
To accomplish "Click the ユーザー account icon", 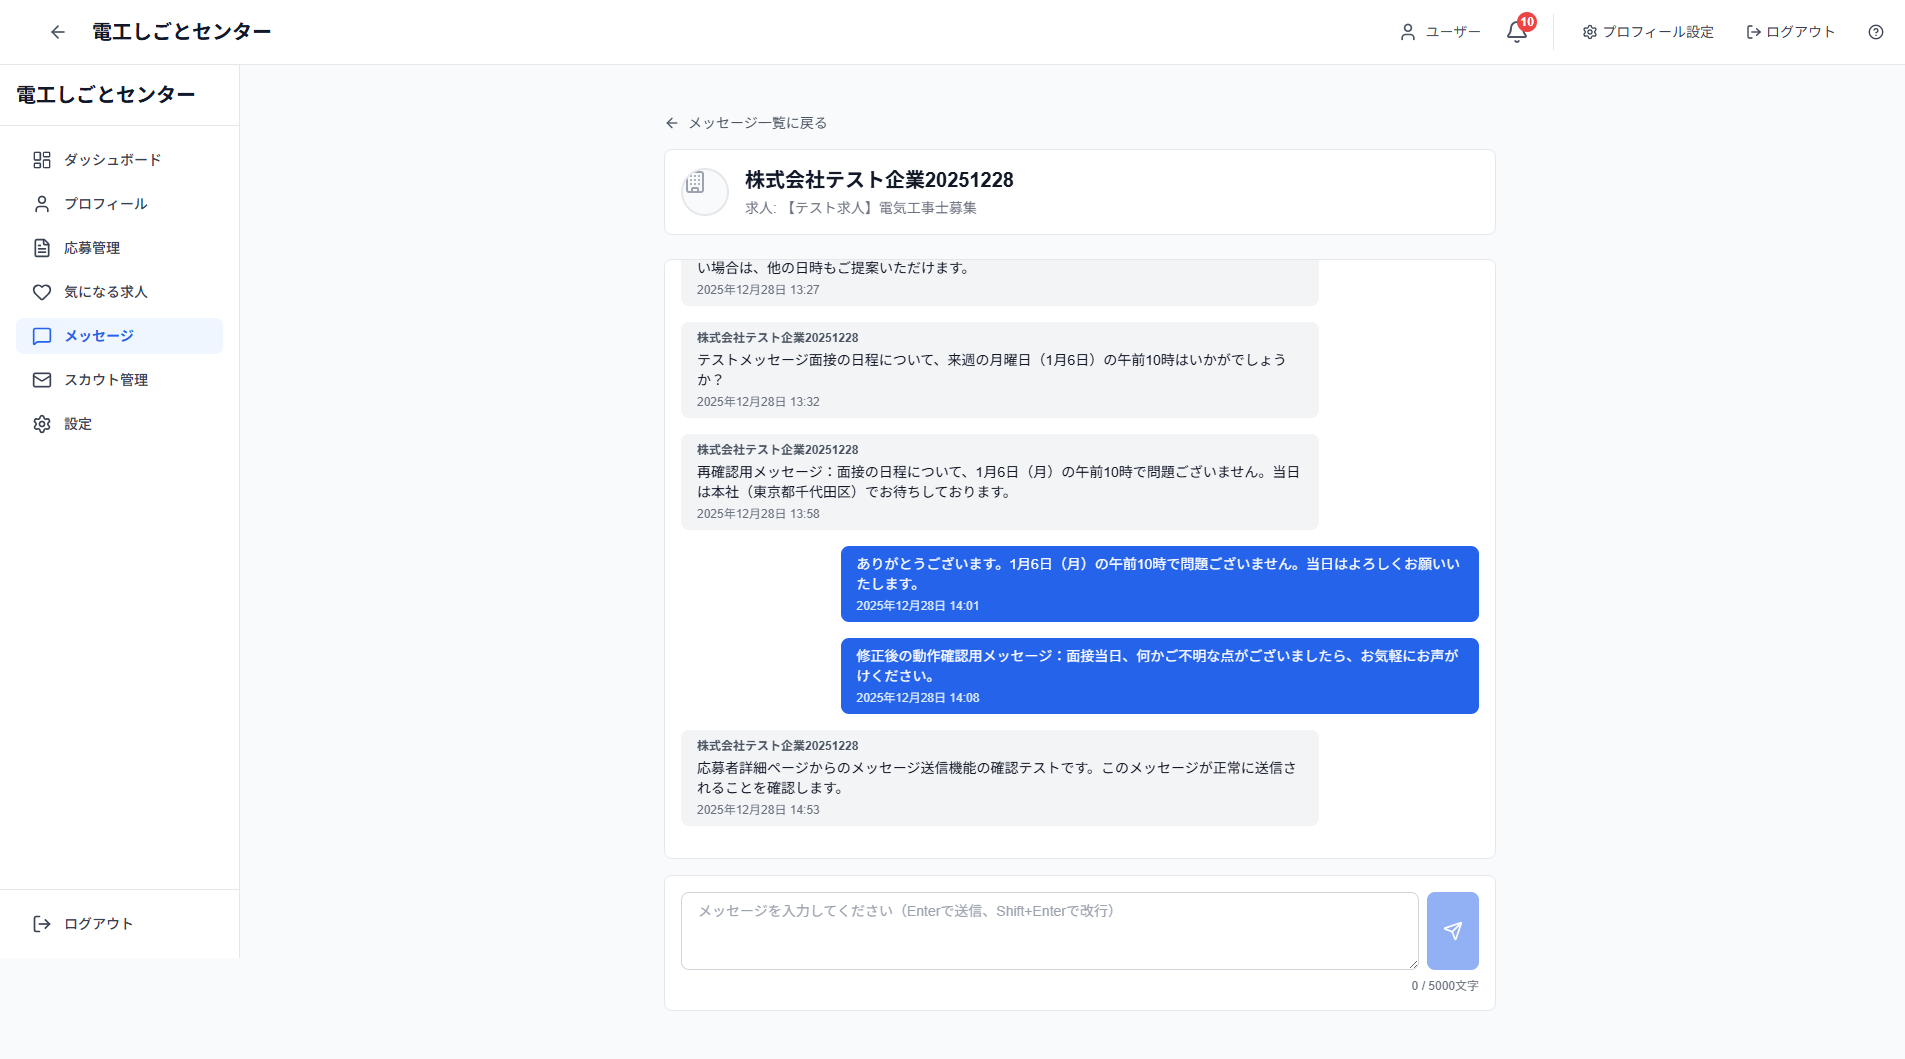I will coord(1410,31).
